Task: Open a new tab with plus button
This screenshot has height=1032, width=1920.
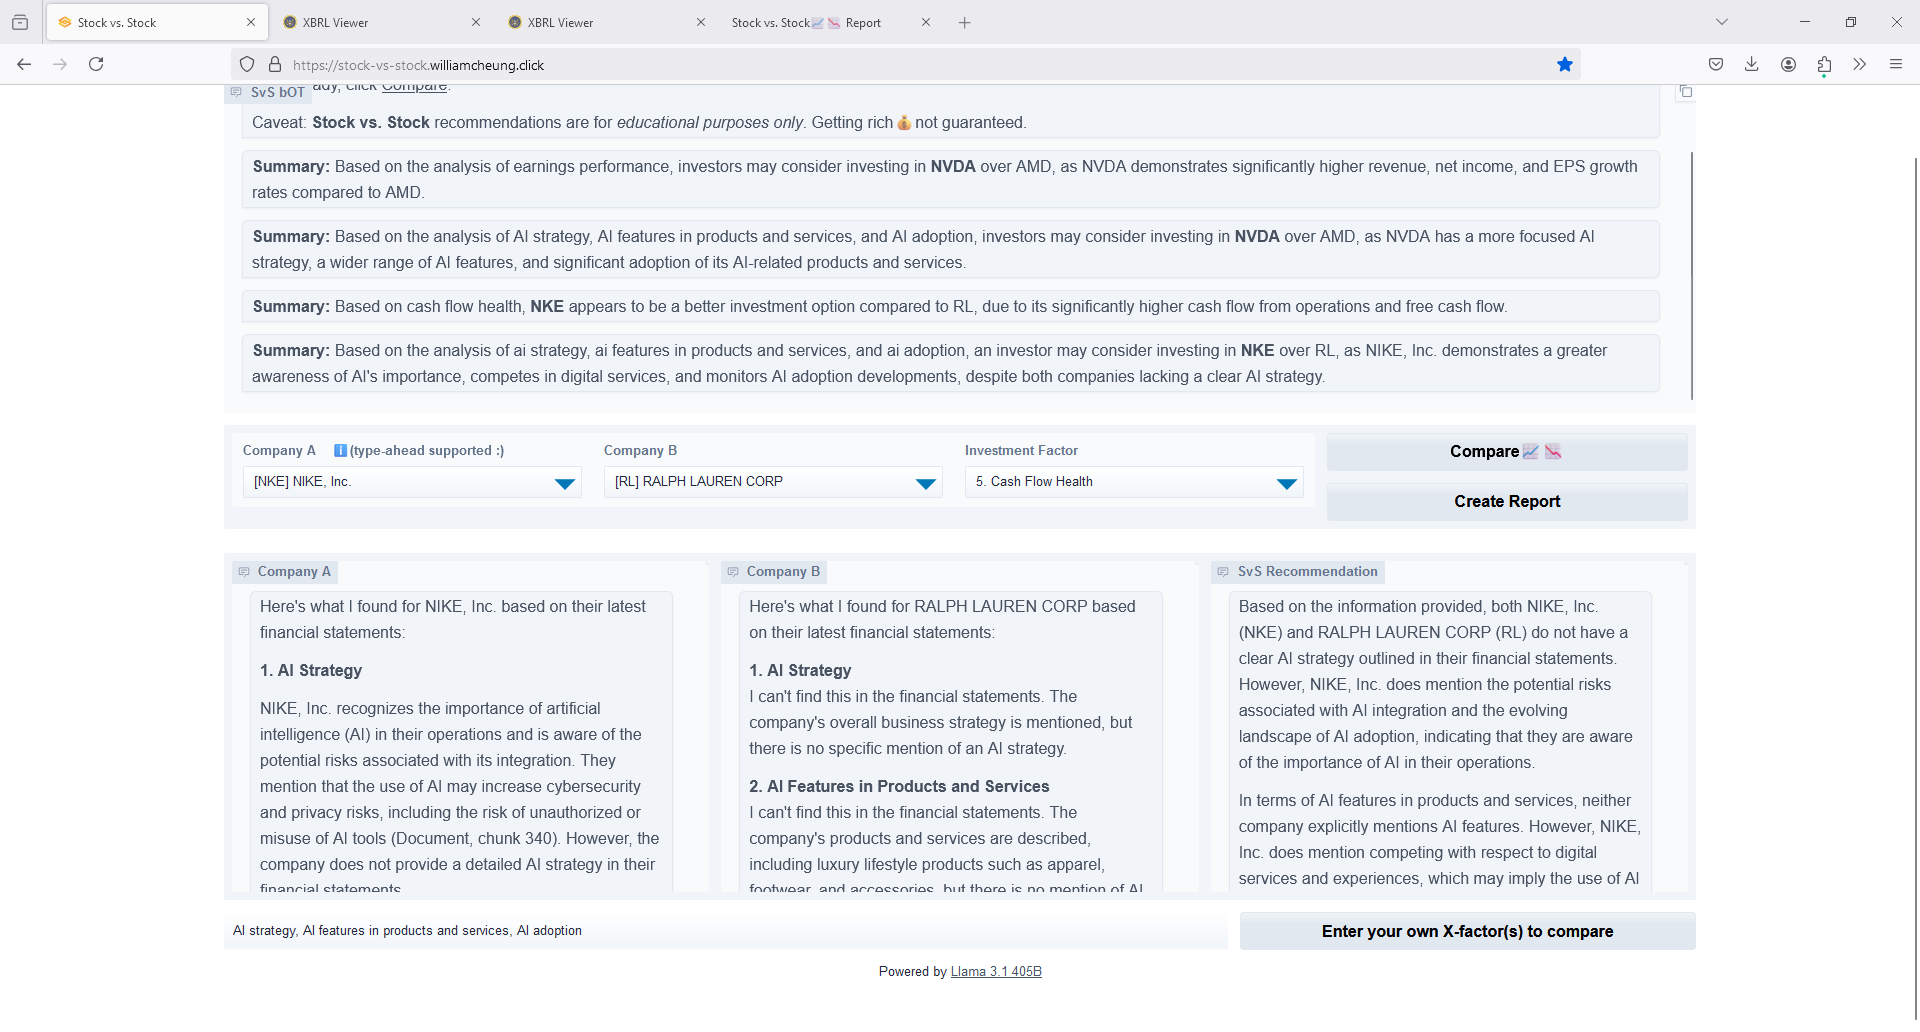Action: (x=964, y=22)
